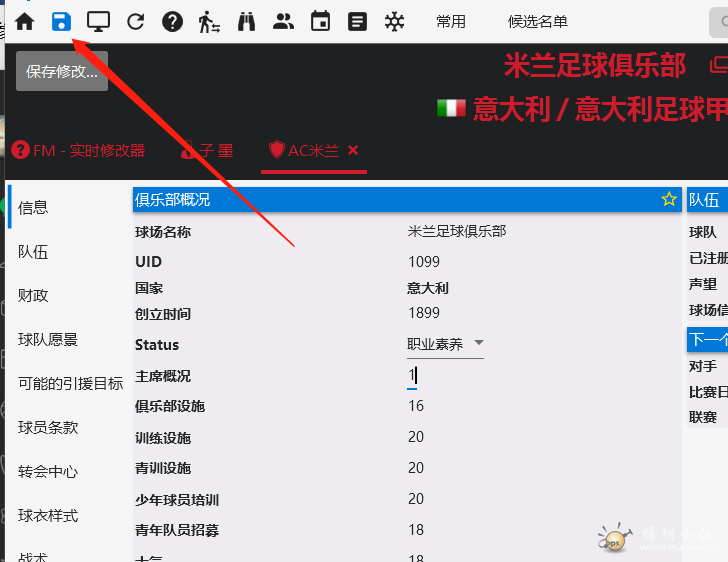728x562 pixels.
Task: Favorite 俱乐部概况 with the star icon
Action: pyautogui.click(x=669, y=199)
